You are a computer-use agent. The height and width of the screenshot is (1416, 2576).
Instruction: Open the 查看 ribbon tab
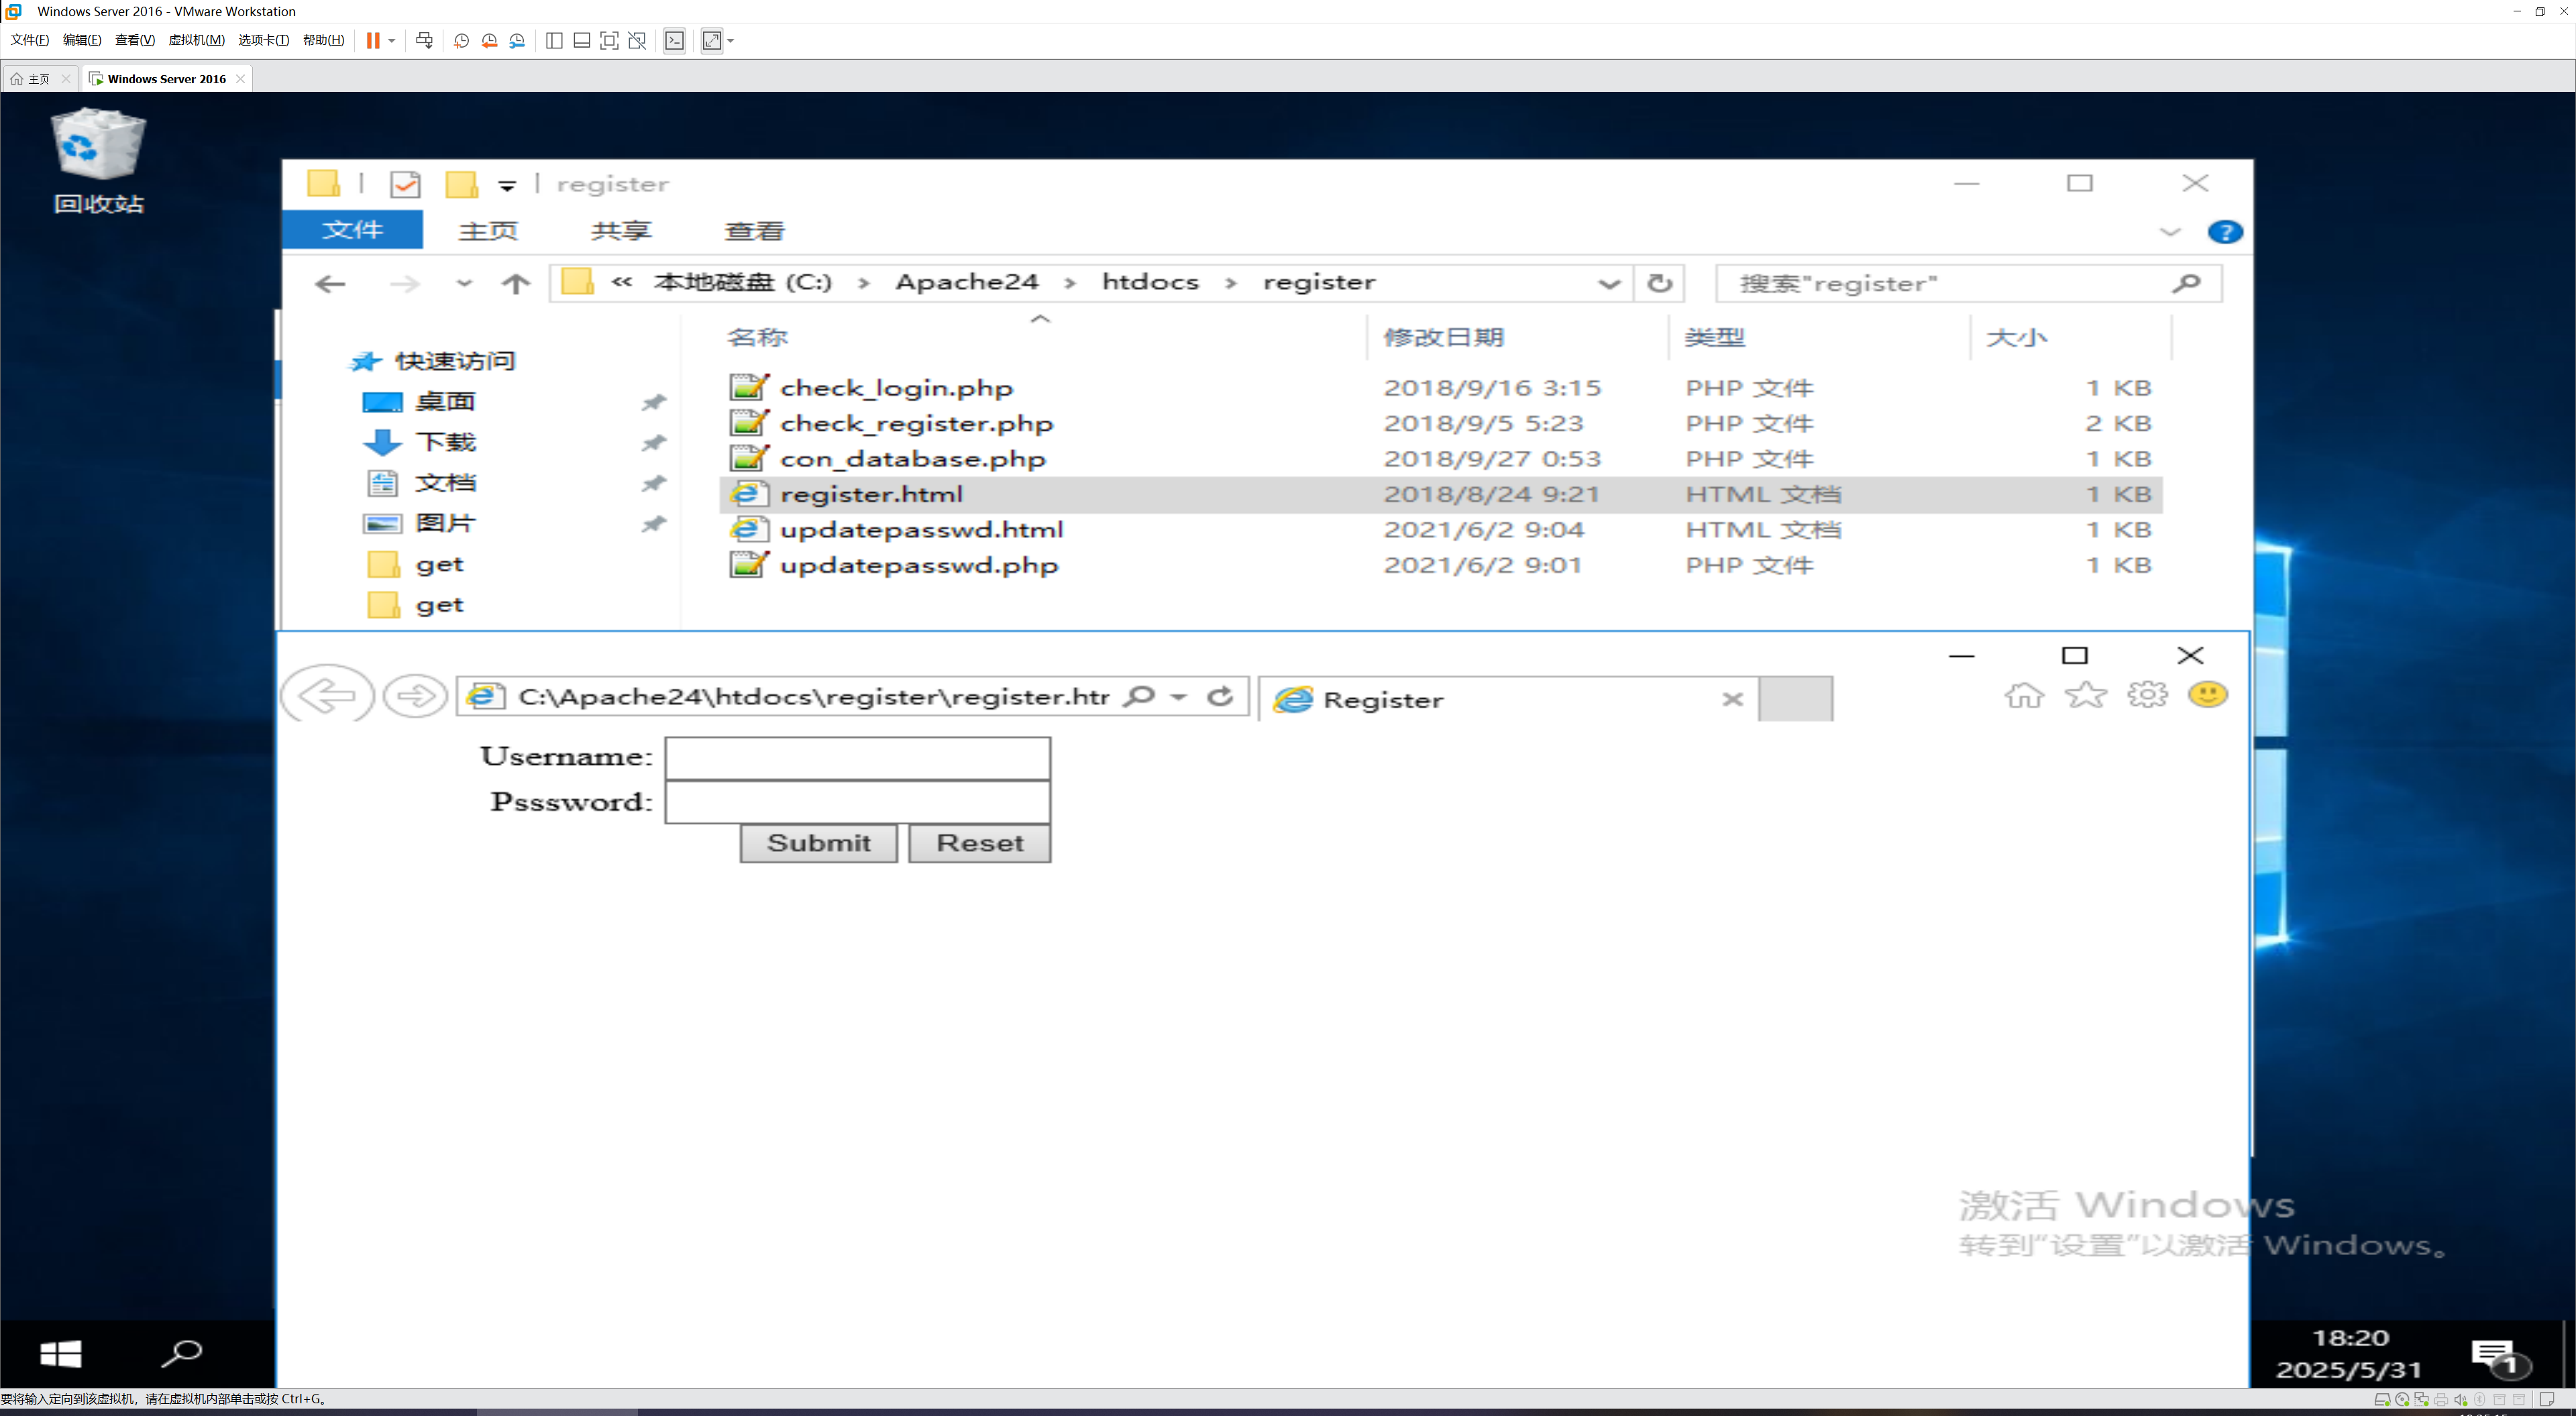754,231
